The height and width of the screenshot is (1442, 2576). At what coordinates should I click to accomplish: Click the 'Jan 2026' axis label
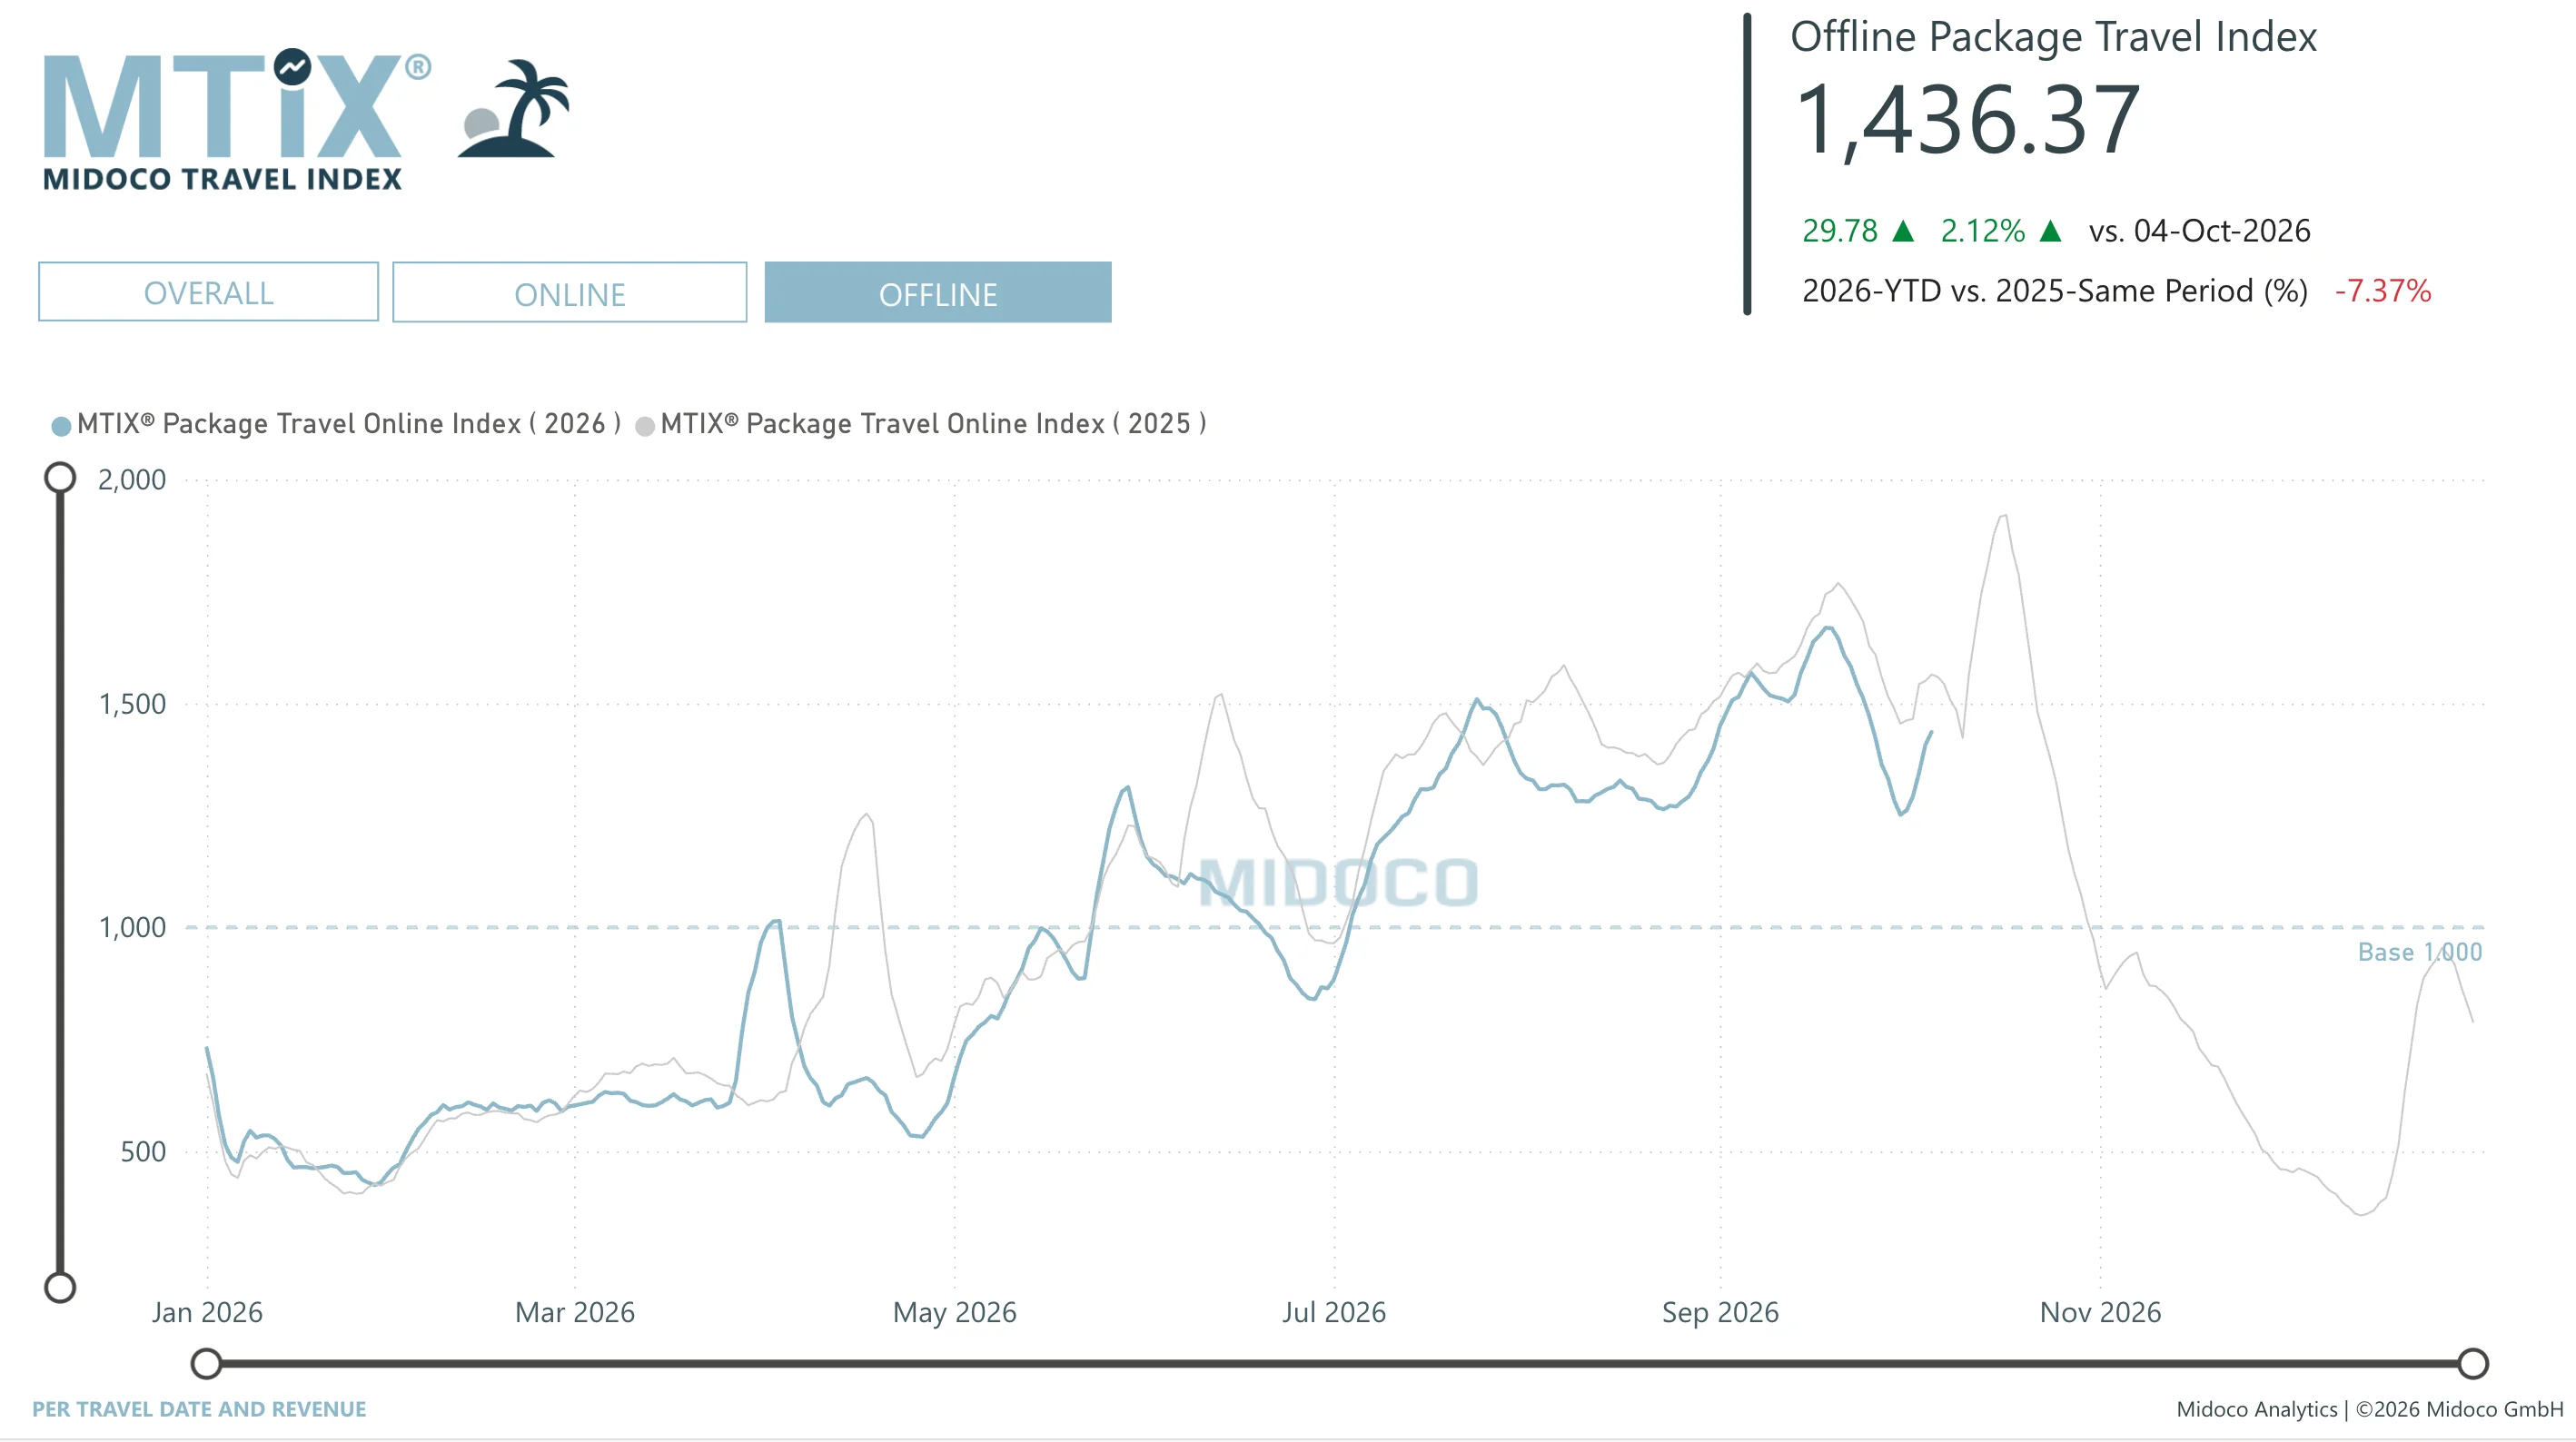[207, 1312]
